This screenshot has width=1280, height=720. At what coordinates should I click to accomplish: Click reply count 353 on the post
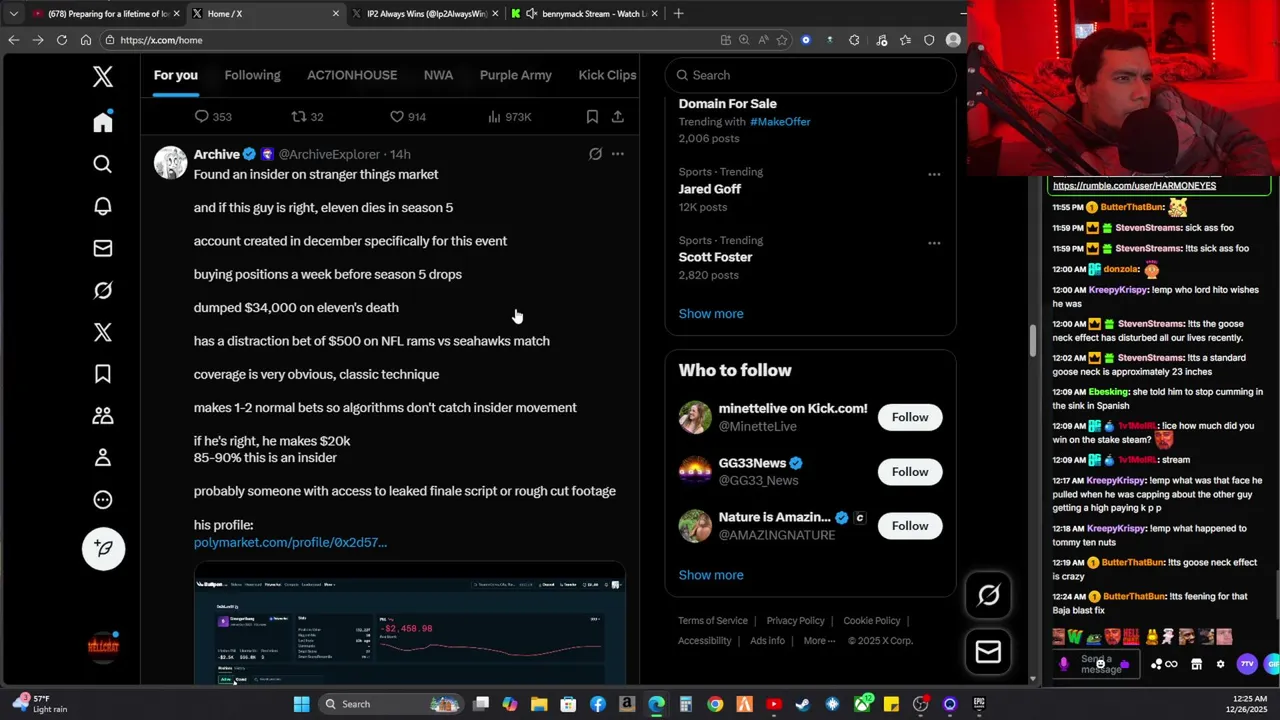click(213, 117)
